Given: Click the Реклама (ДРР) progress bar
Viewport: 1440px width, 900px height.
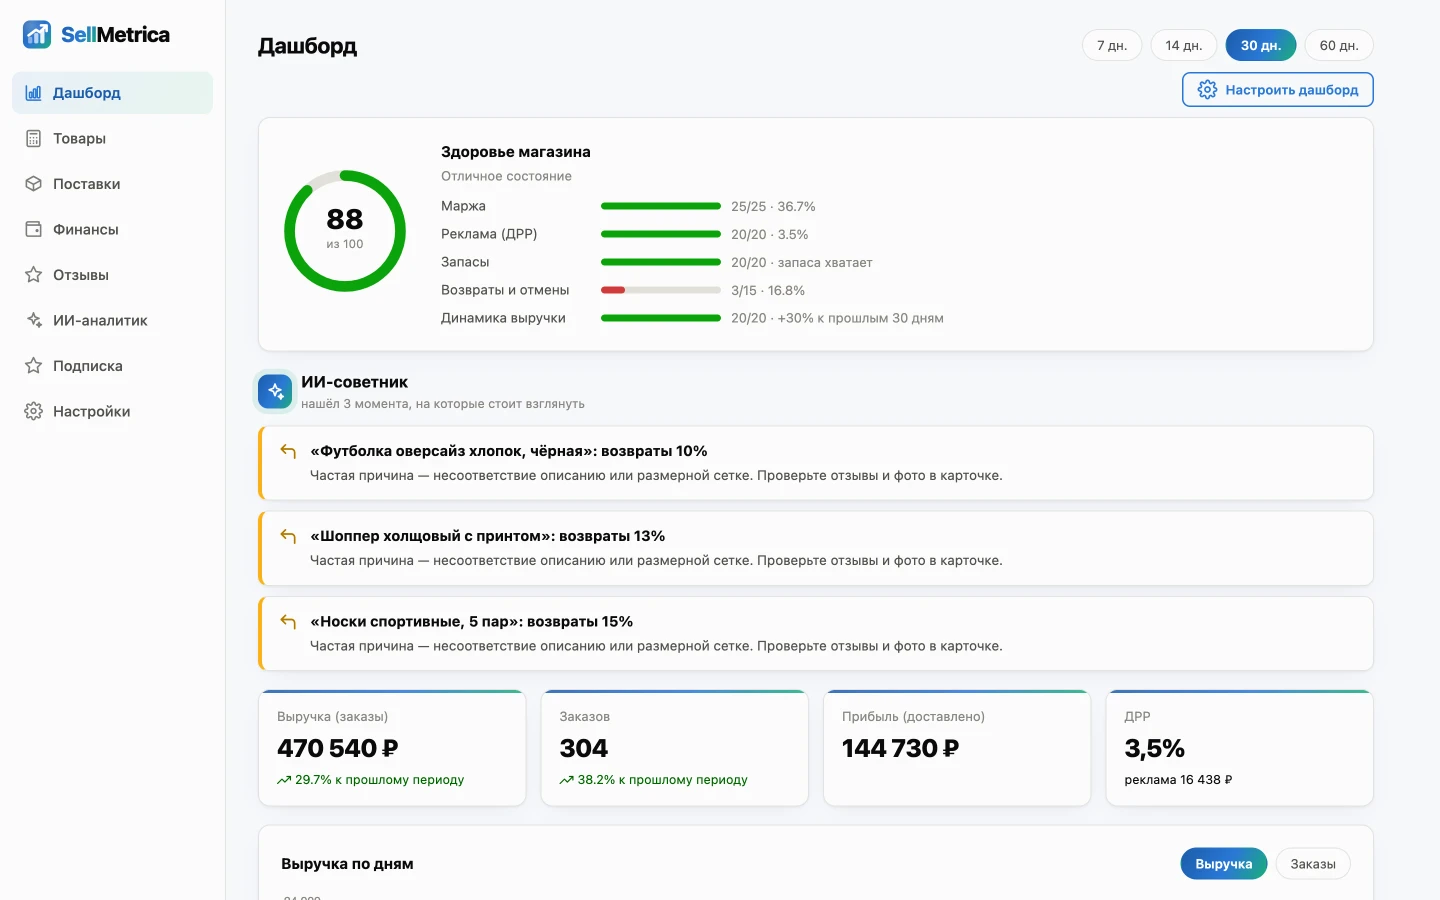Looking at the screenshot, I should click(x=661, y=234).
